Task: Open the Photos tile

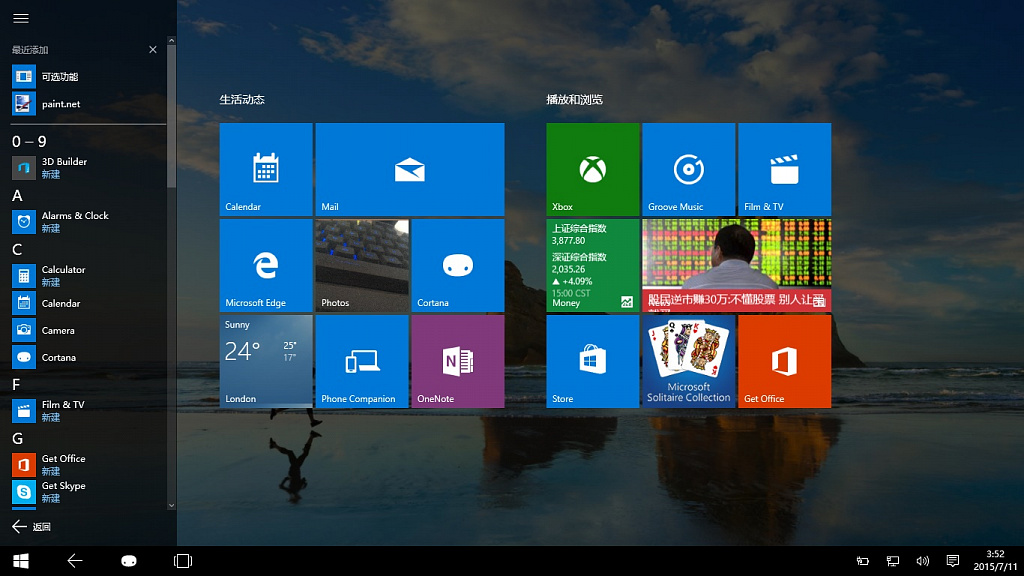Action: tap(362, 265)
